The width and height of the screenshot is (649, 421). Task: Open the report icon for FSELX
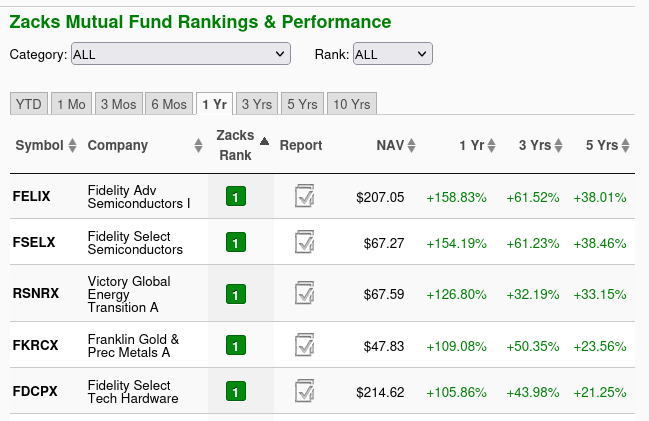click(x=305, y=242)
